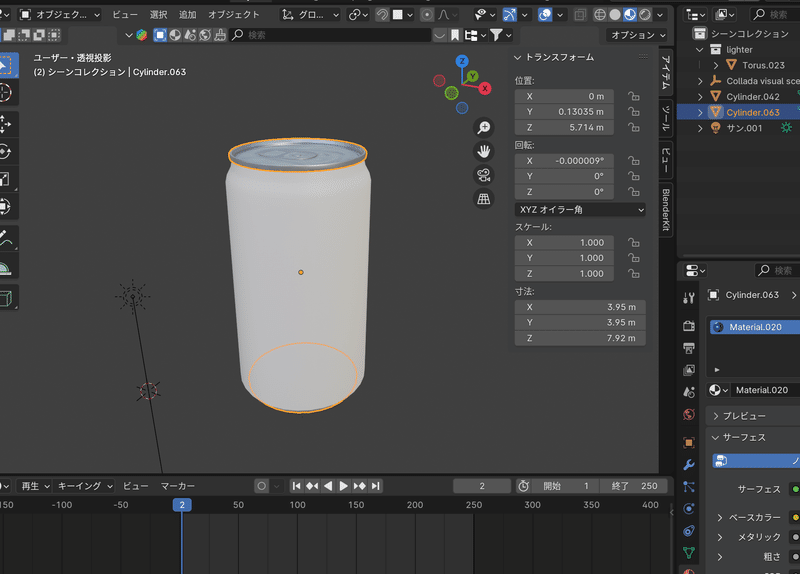Expand the Cylinder.042 item in outliner
Viewport: 800px width, 574px height.
699,97
